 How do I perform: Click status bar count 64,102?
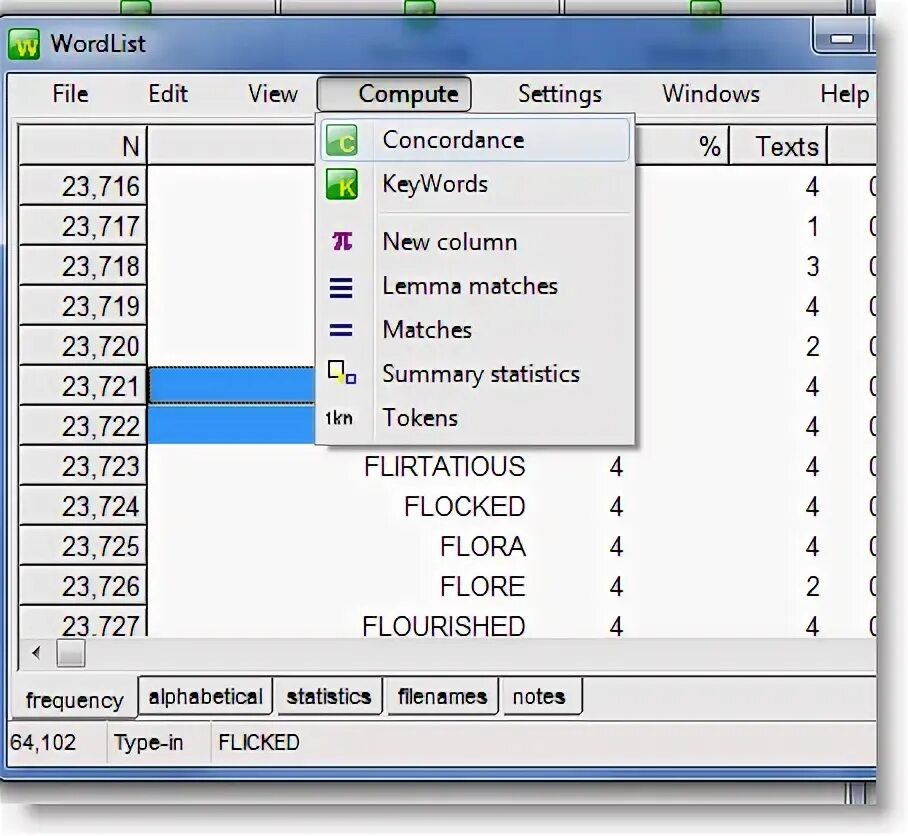coord(43,742)
